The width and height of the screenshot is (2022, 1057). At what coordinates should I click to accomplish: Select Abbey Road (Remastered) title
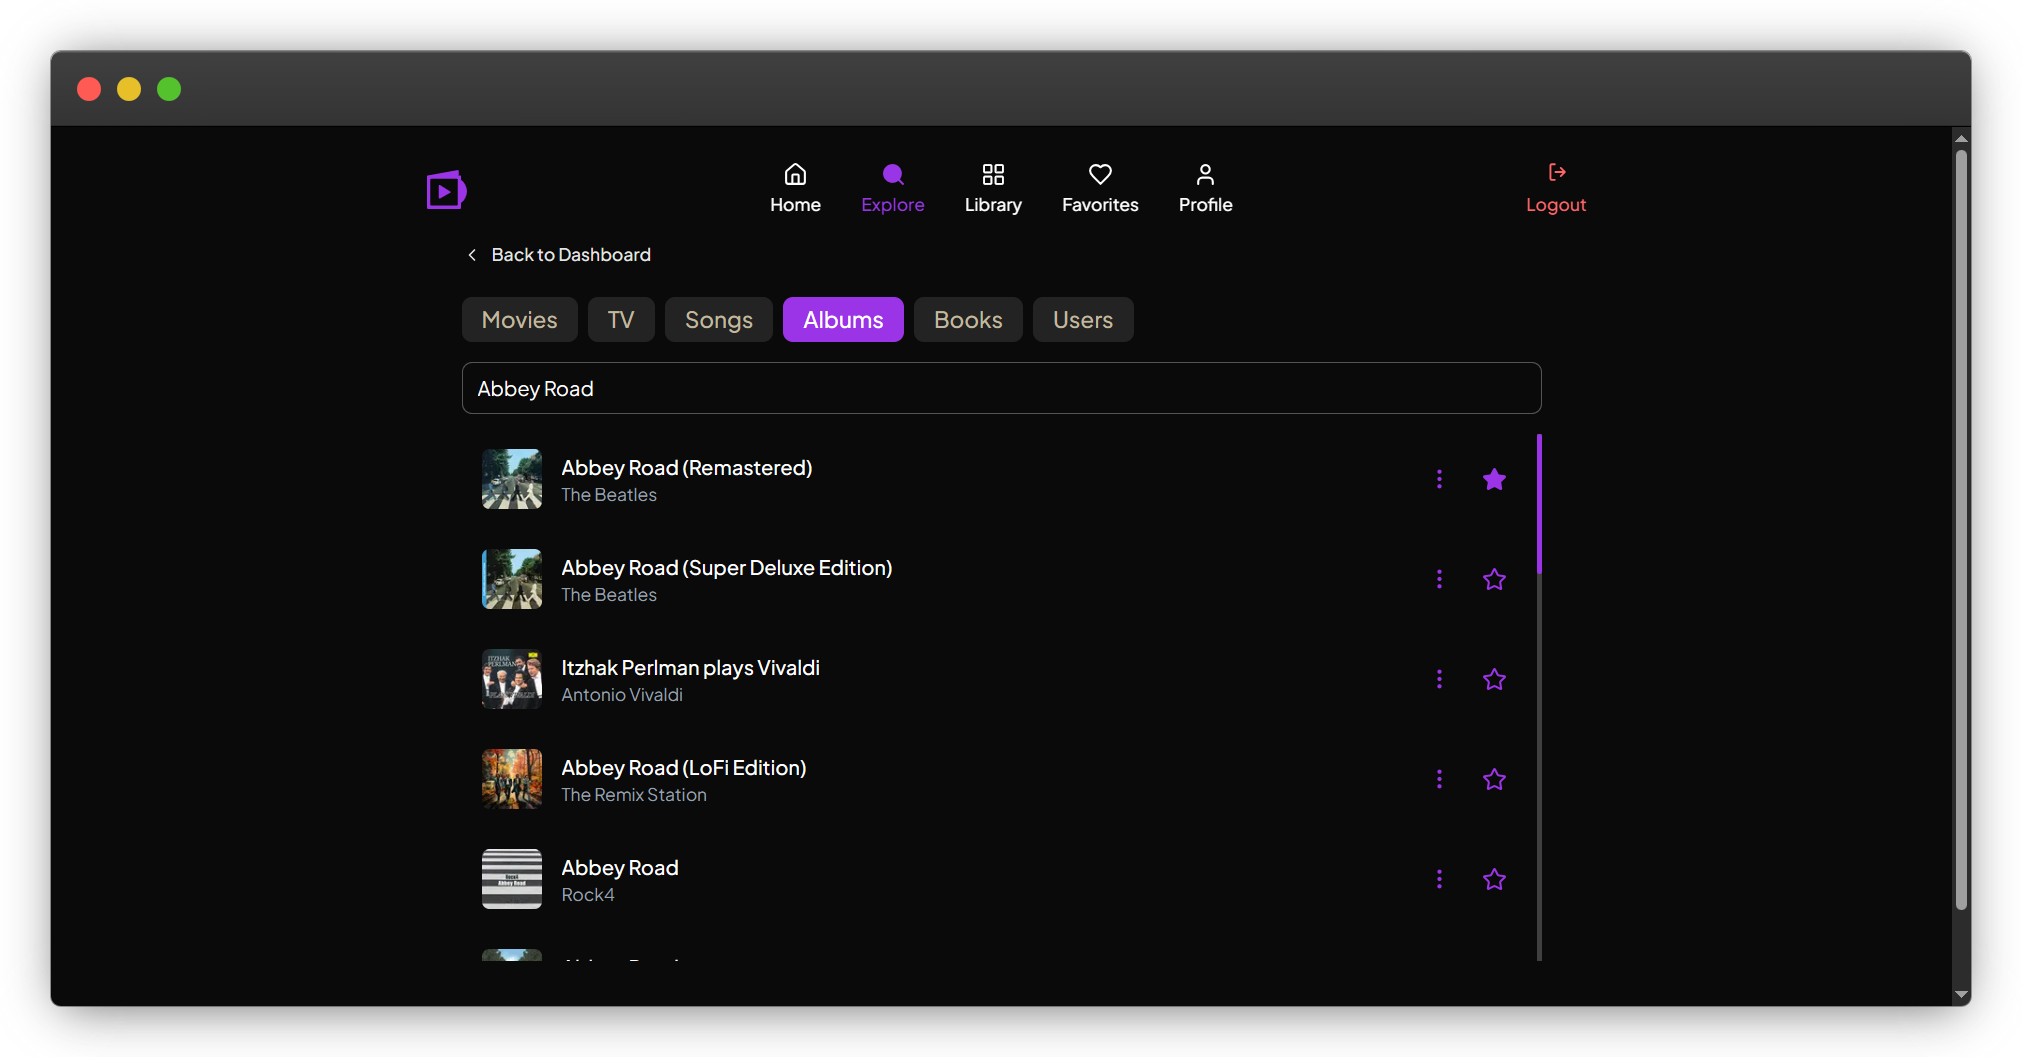click(x=686, y=468)
